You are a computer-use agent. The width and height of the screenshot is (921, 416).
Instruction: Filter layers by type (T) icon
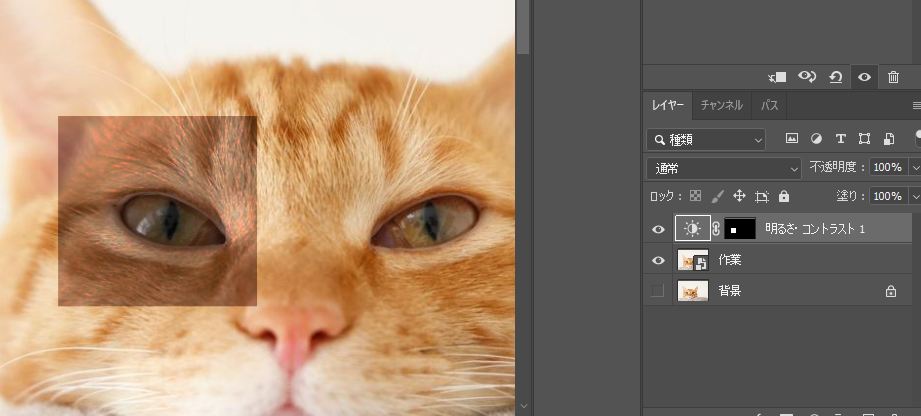pyautogui.click(x=840, y=139)
